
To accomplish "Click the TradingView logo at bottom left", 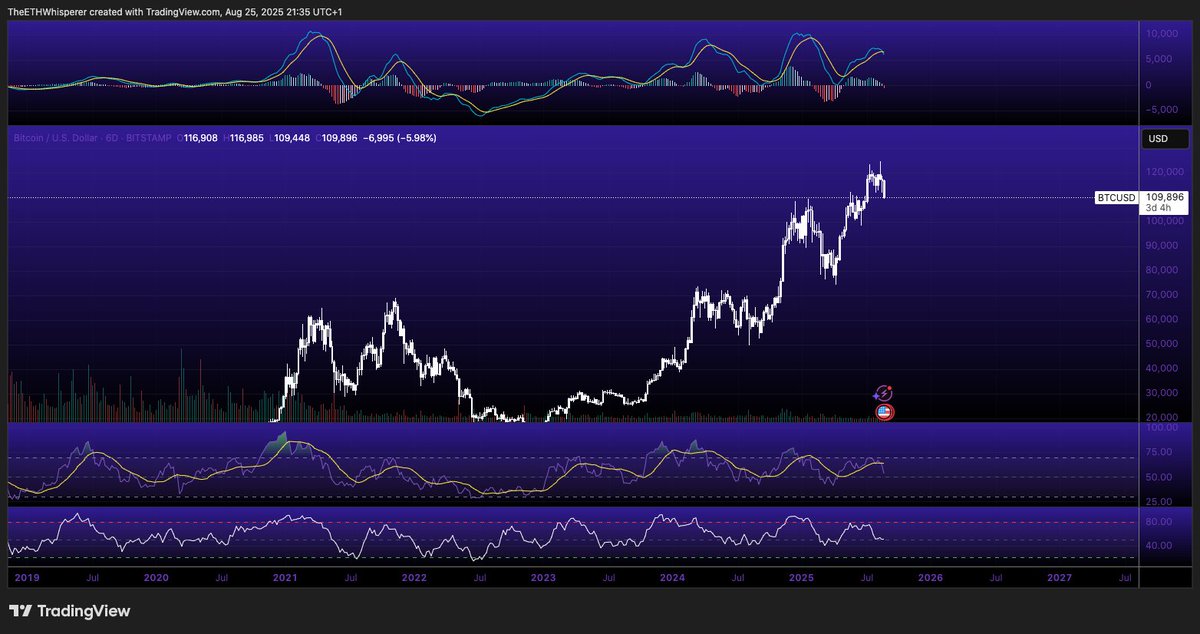I will click(x=70, y=611).
